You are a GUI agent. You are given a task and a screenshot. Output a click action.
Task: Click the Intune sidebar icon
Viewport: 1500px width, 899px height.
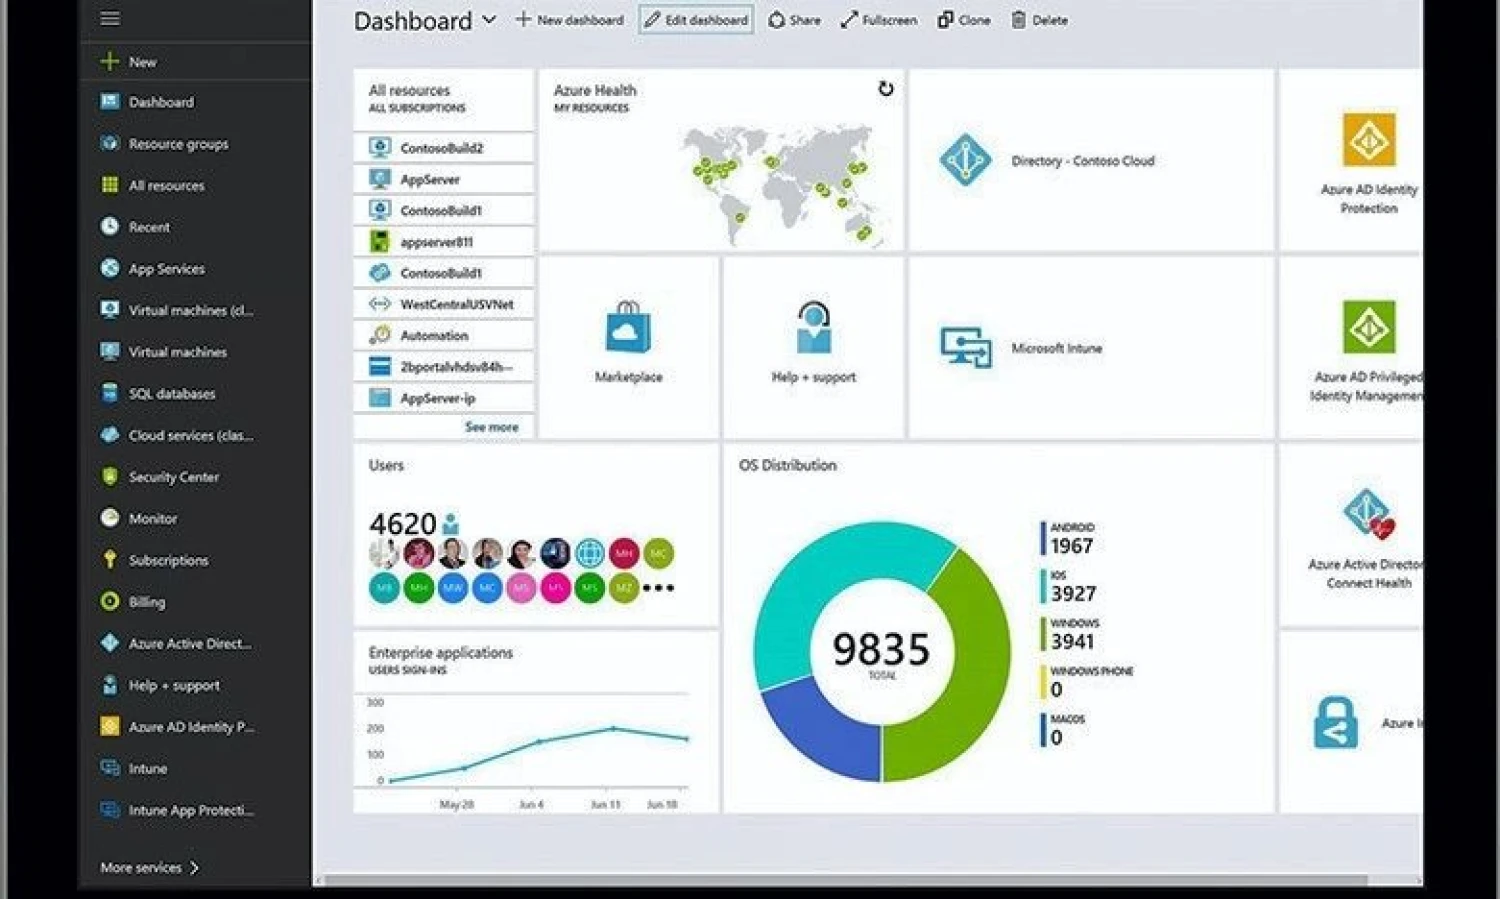click(110, 768)
